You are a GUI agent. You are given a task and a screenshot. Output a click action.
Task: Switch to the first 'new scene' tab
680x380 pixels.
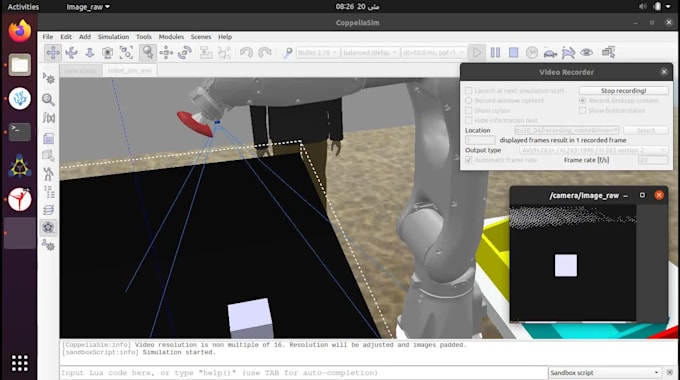pos(81,70)
